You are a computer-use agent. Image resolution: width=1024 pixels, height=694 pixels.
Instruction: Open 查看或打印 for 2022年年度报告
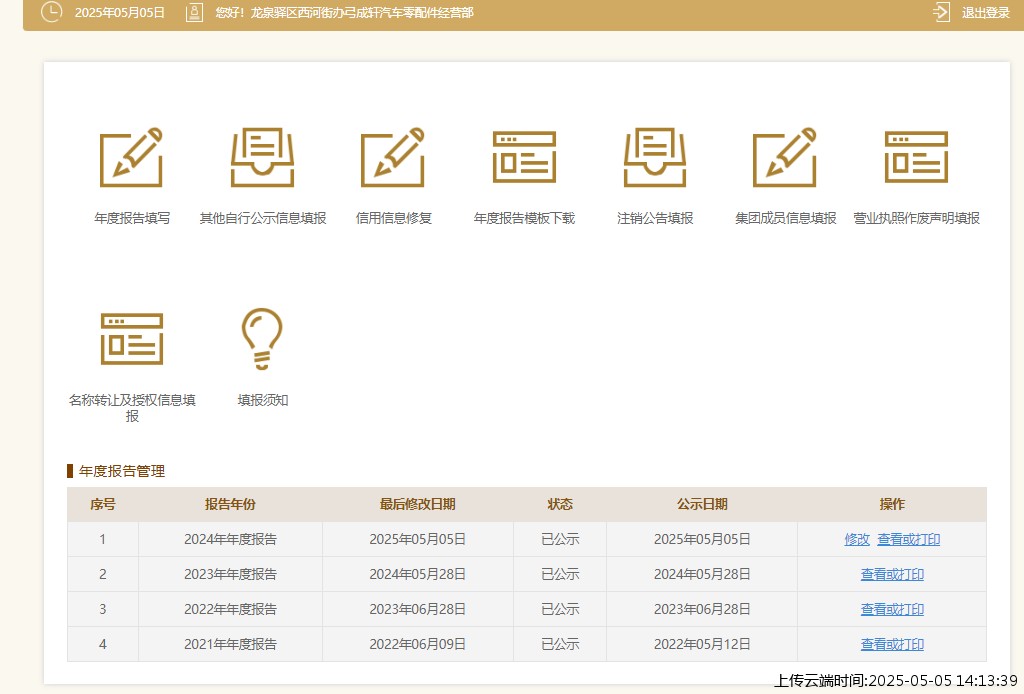click(892, 609)
